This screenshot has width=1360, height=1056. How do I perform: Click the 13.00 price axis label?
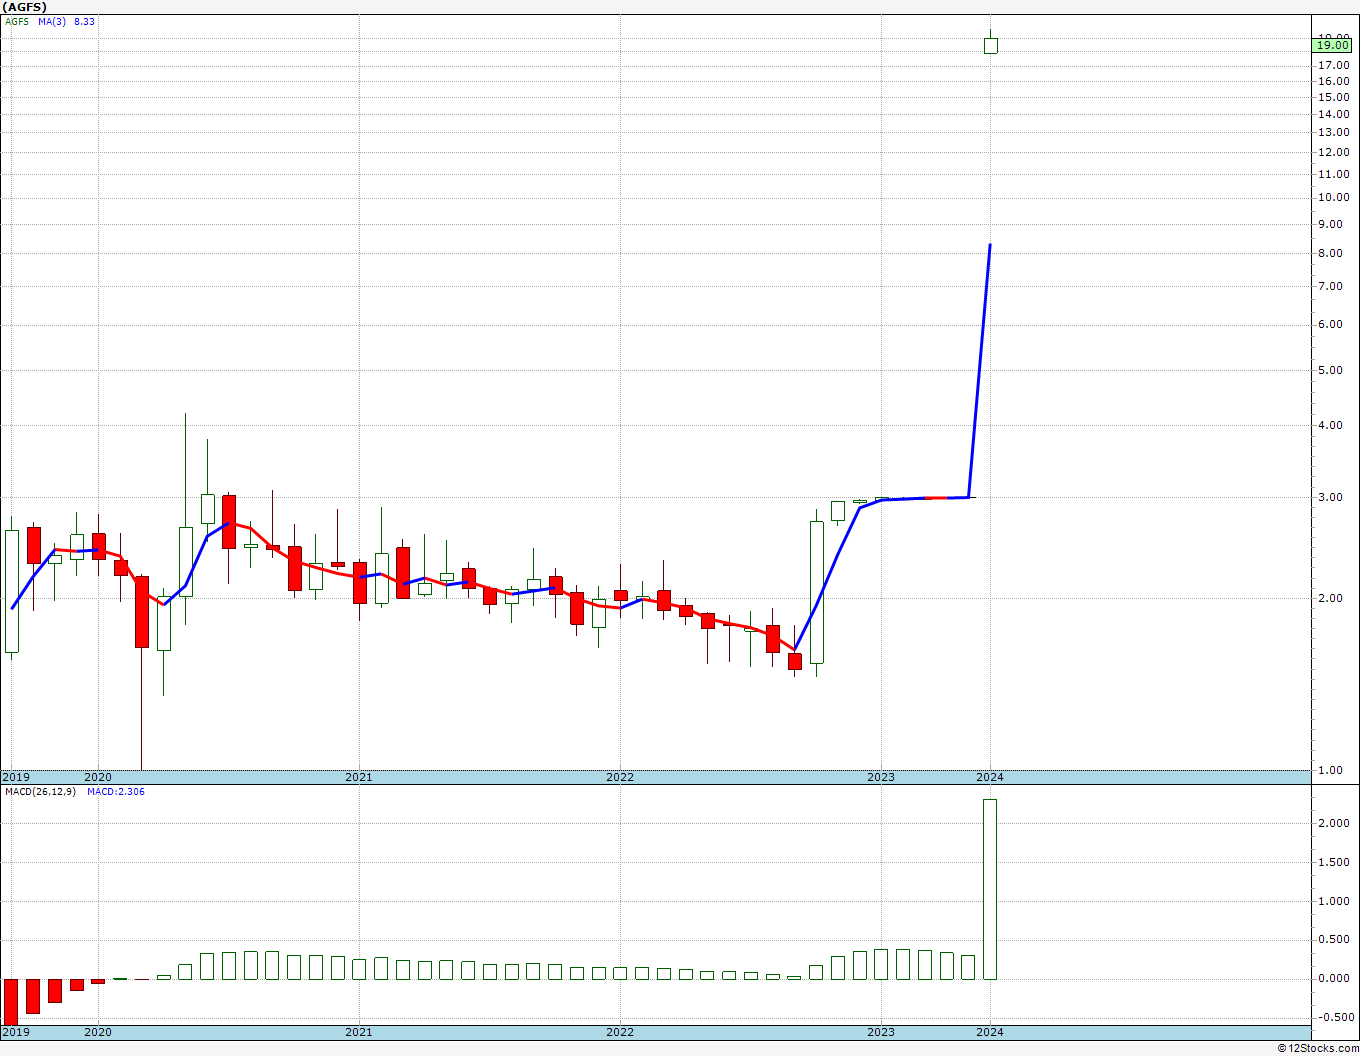click(x=1334, y=132)
